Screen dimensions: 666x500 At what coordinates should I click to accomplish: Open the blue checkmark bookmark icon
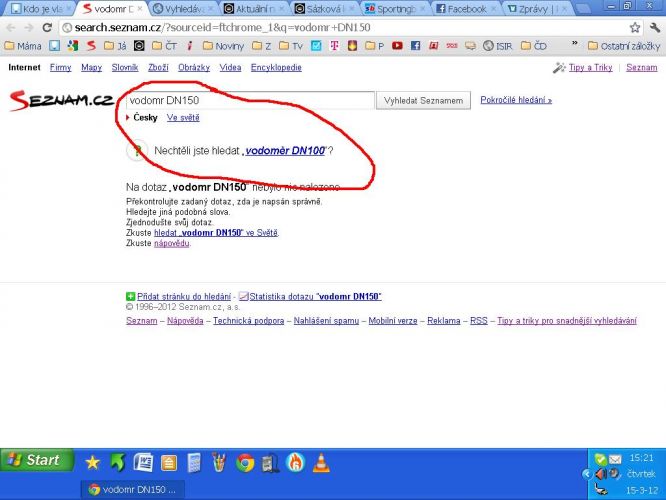click(316, 45)
